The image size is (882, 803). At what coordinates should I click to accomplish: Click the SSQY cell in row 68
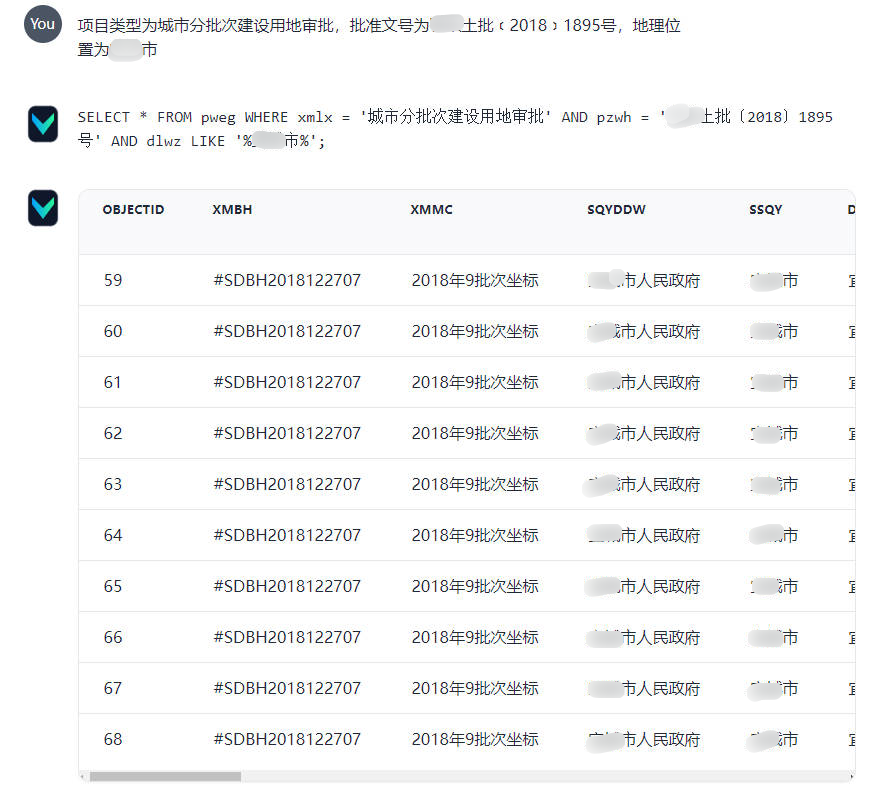tap(773, 739)
